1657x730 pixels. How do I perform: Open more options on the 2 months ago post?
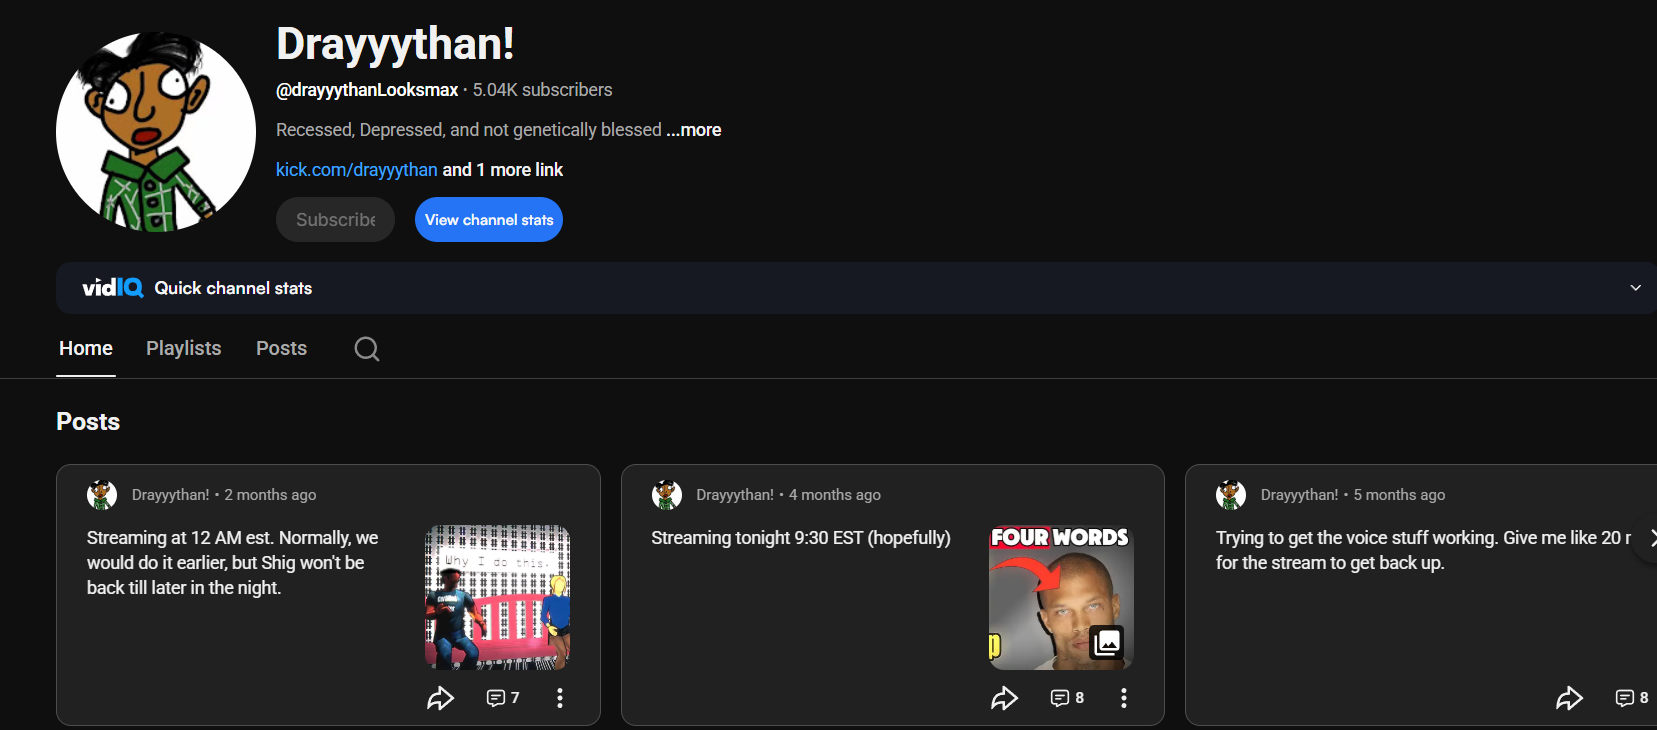tap(560, 698)
